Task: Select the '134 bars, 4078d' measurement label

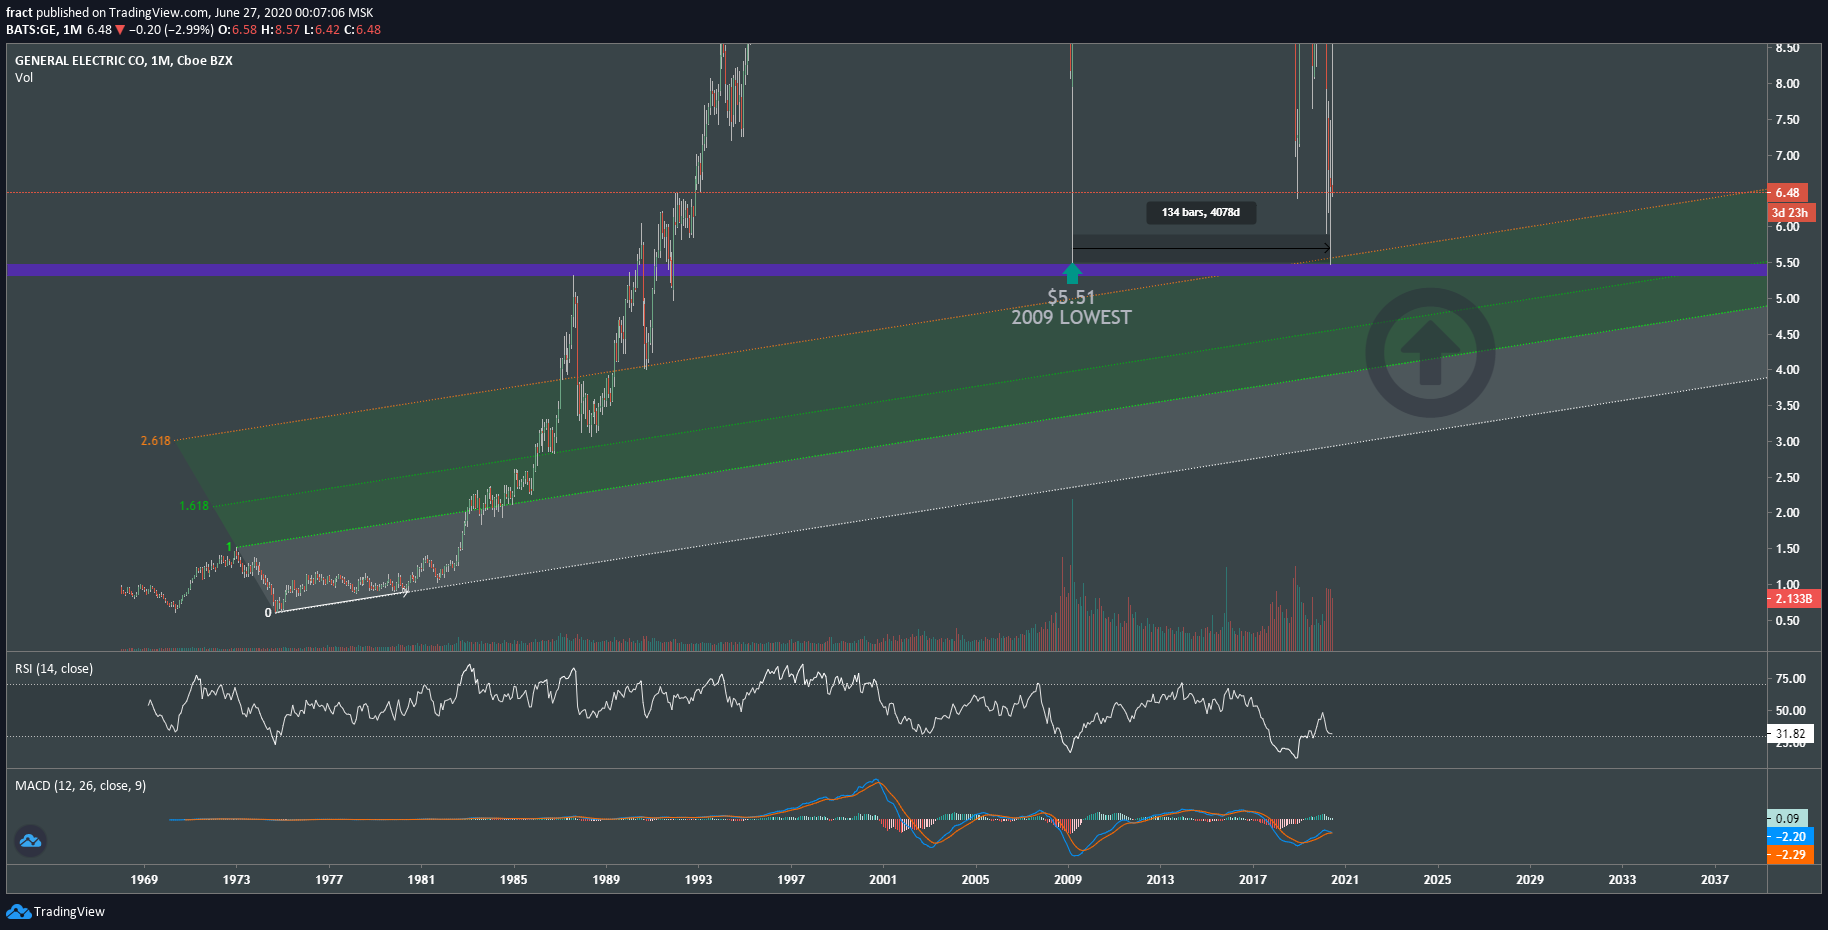Action: pyautogui.click(x=1201, y=212)
